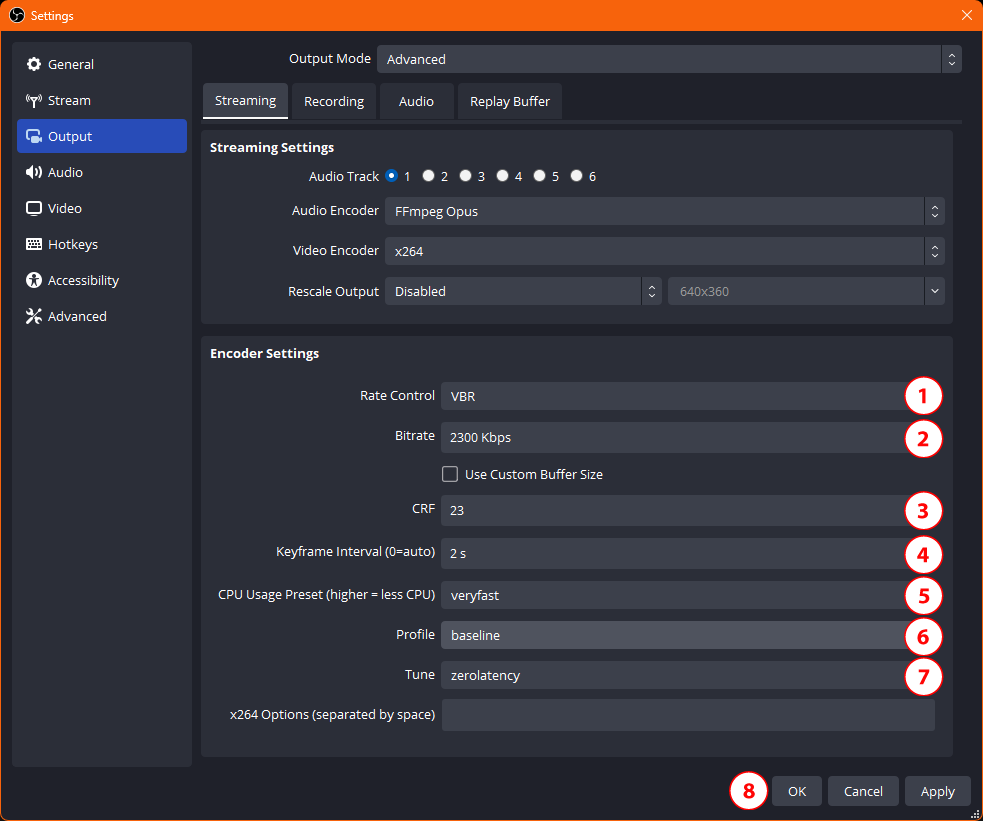Screen dimensions: 983x821
Task: Click the Hotkeys keyboard icon in sidebar
Action: click(34, 244)
